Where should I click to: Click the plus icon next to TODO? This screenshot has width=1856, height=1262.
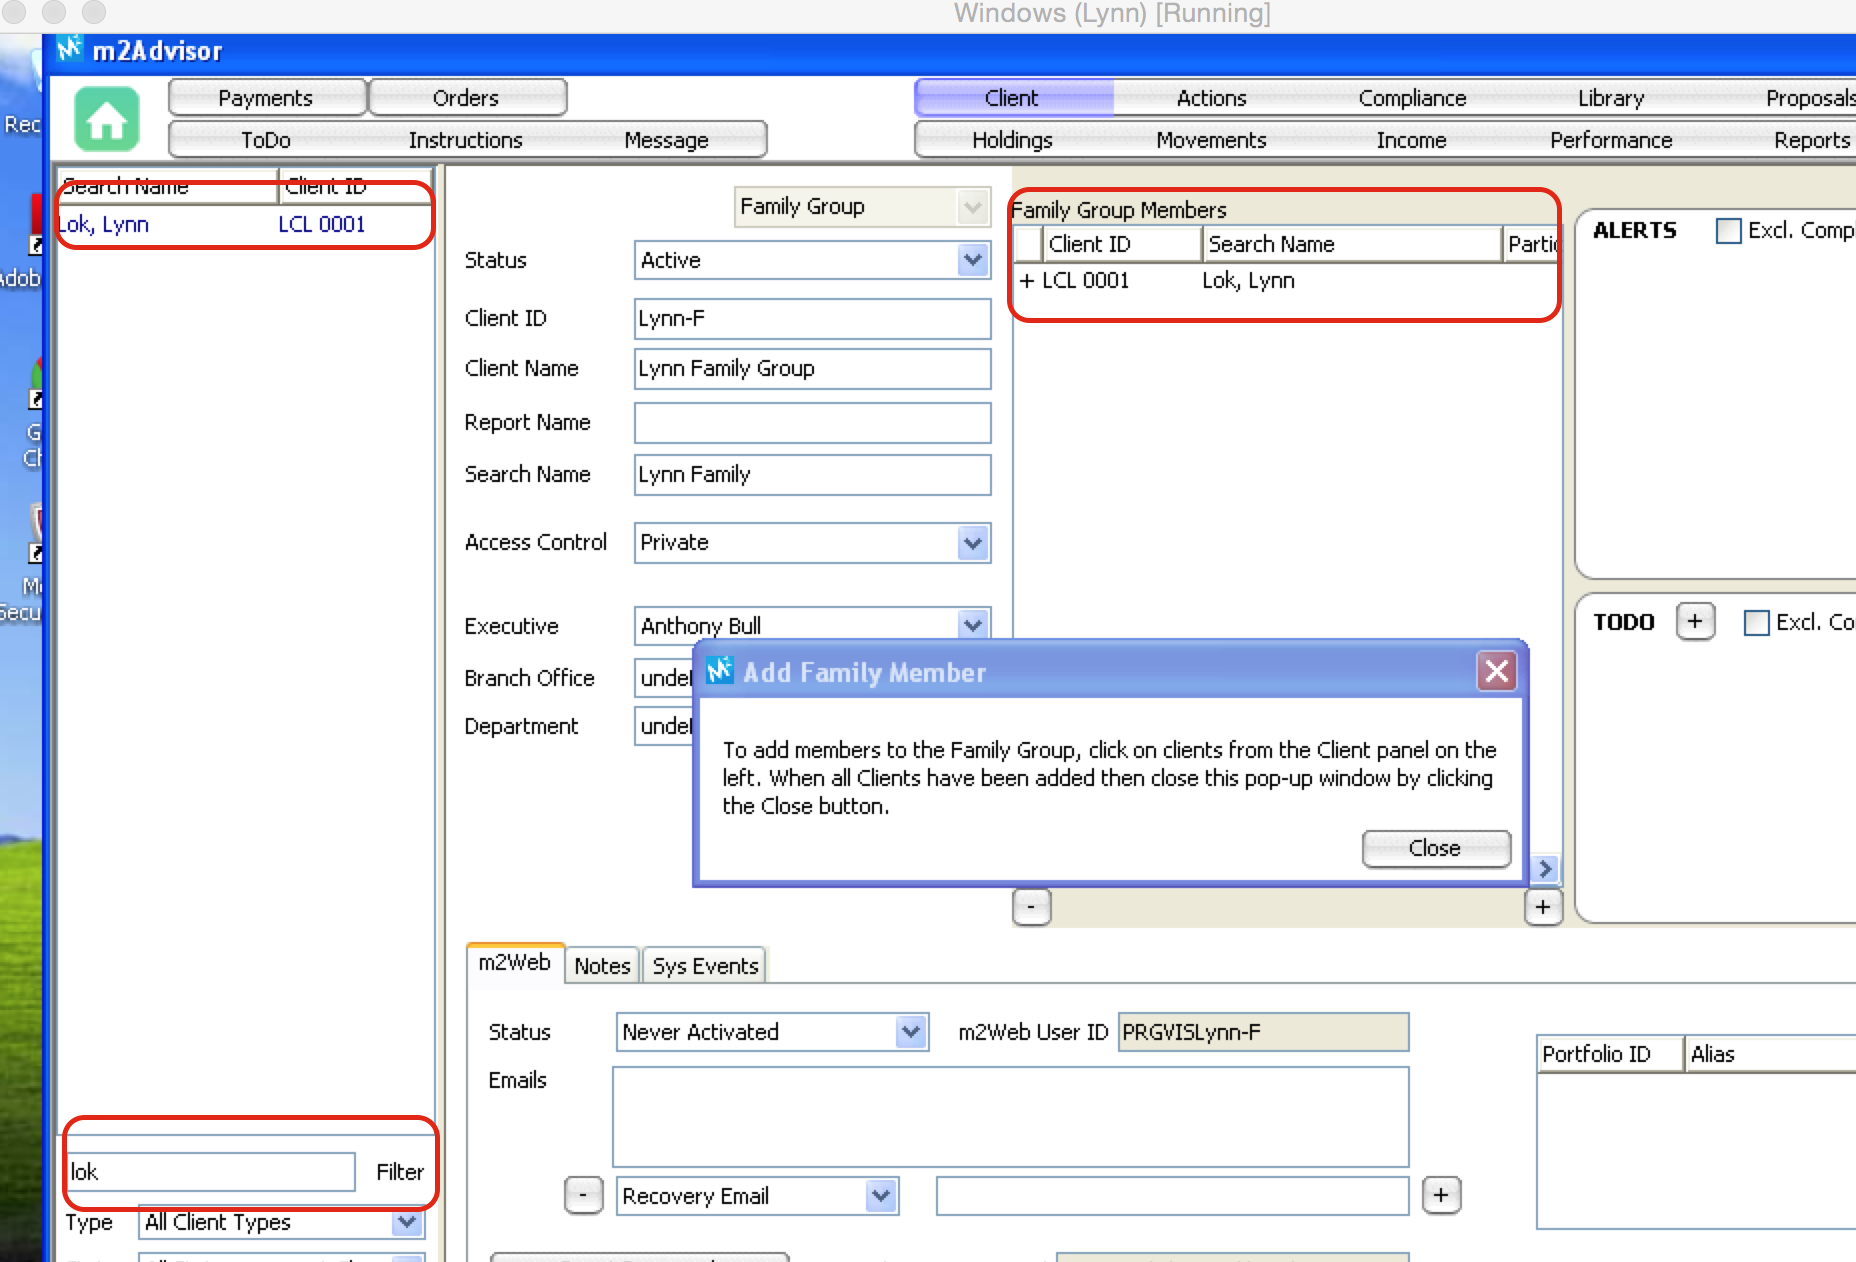(x=1694, y=621)
